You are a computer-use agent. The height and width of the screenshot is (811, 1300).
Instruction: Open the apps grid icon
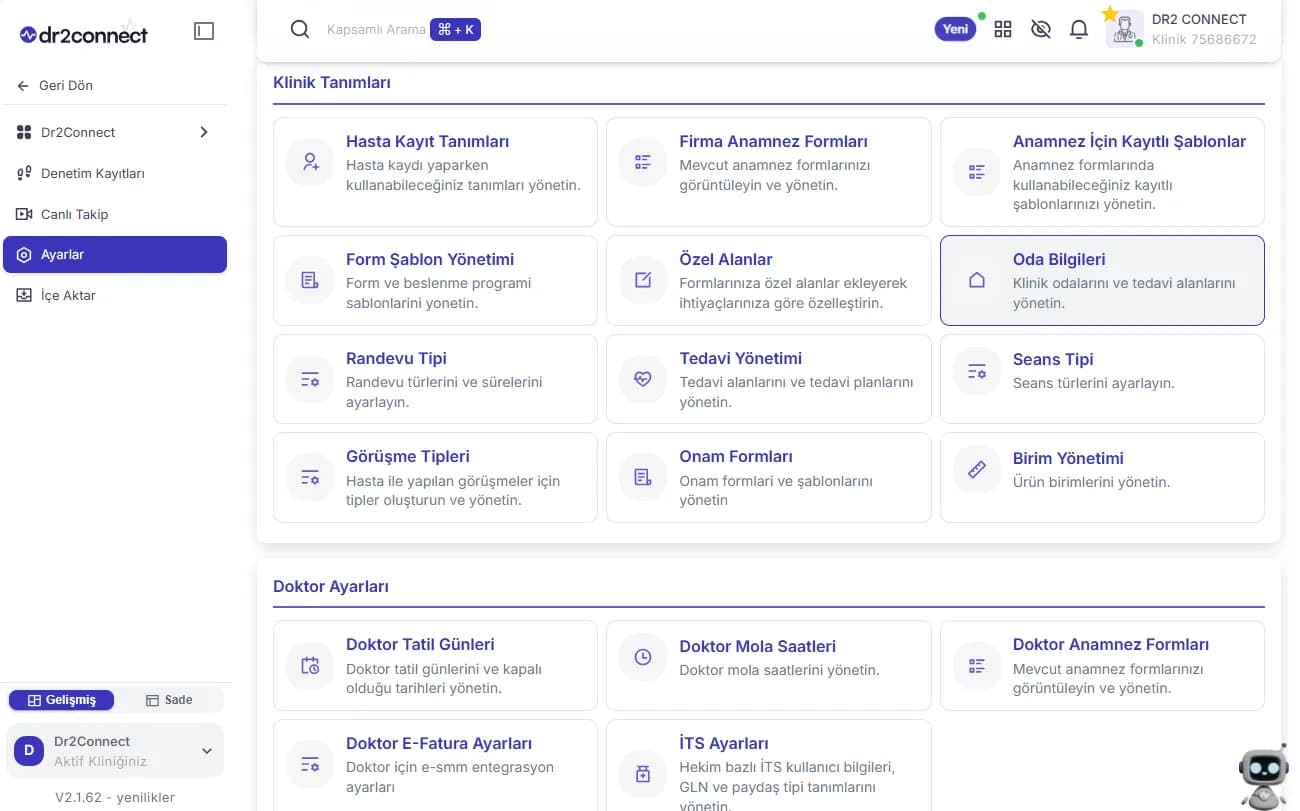pyautogui.click(x=1003, y=29)
